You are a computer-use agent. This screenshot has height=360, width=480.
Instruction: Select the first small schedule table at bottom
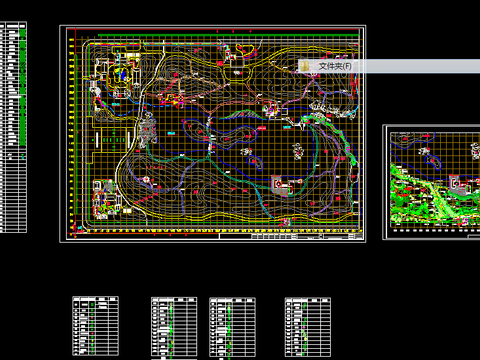[x=95, y=326]
